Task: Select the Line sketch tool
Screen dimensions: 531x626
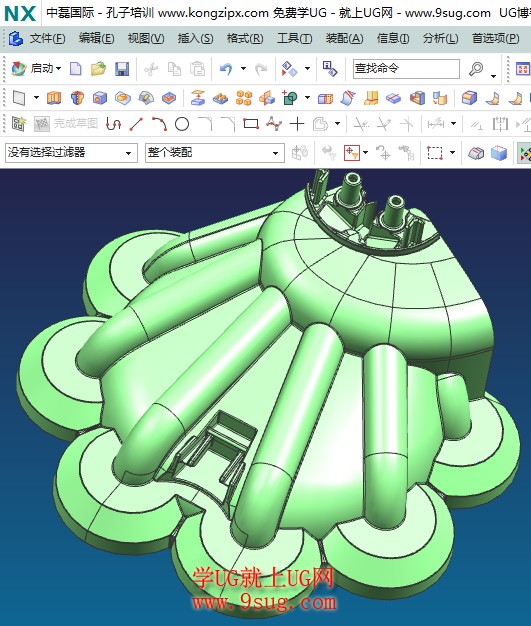Action: (x=136, y=124)
